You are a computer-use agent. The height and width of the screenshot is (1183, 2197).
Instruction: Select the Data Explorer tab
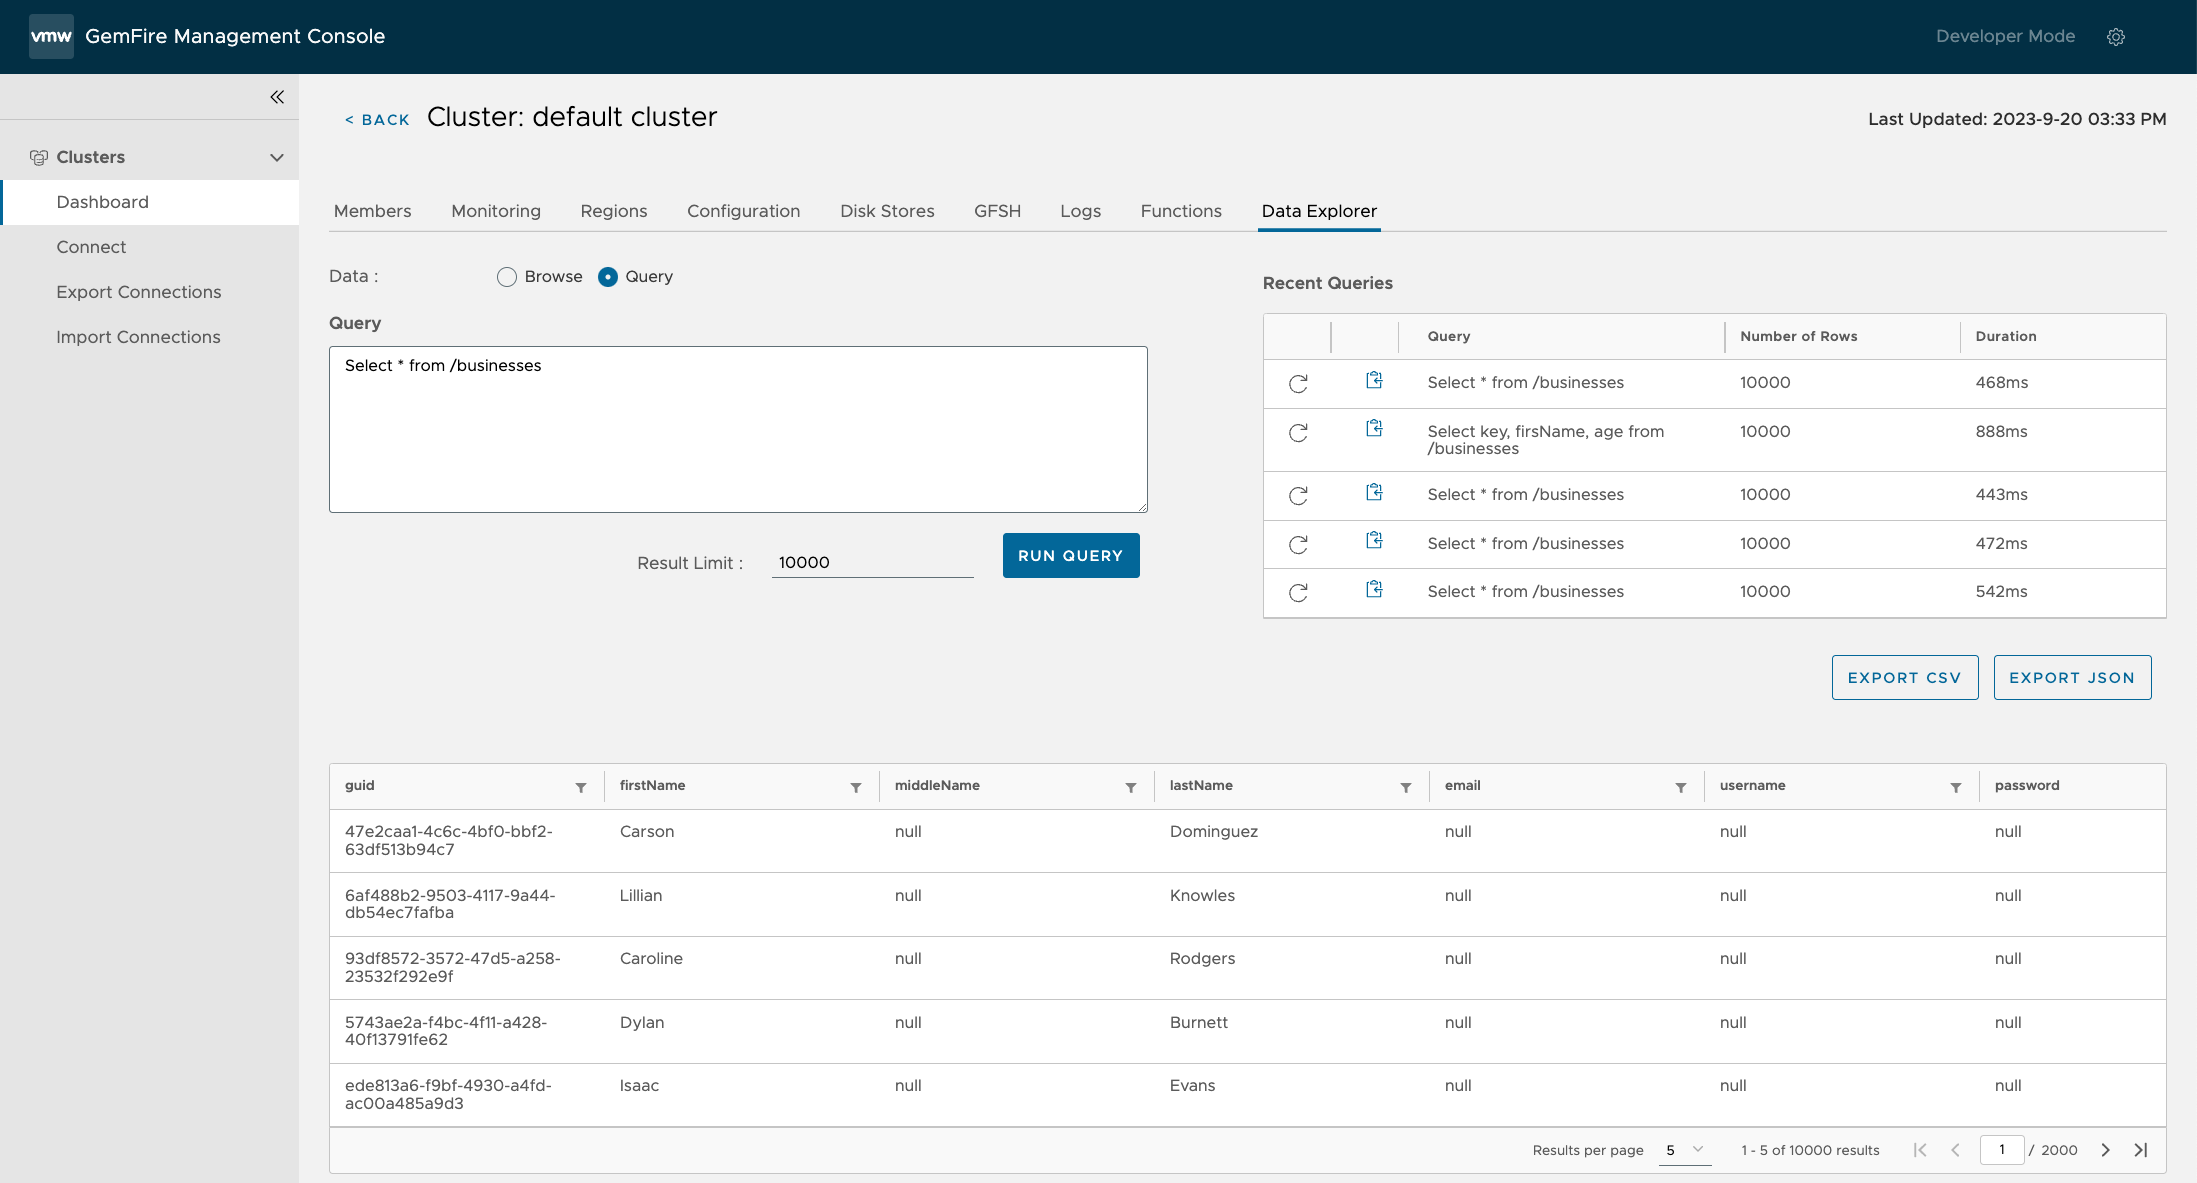coord(1319,211)
